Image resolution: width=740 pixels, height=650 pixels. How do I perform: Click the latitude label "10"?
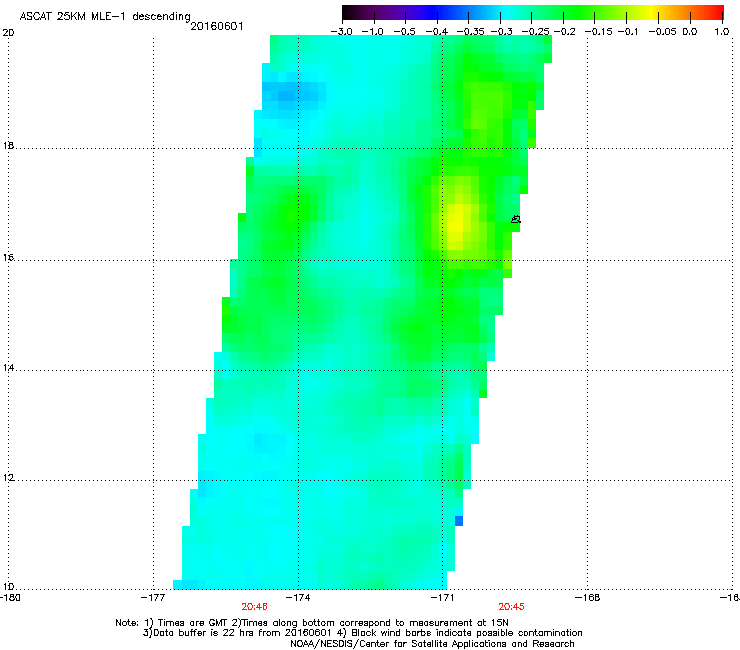8,587
